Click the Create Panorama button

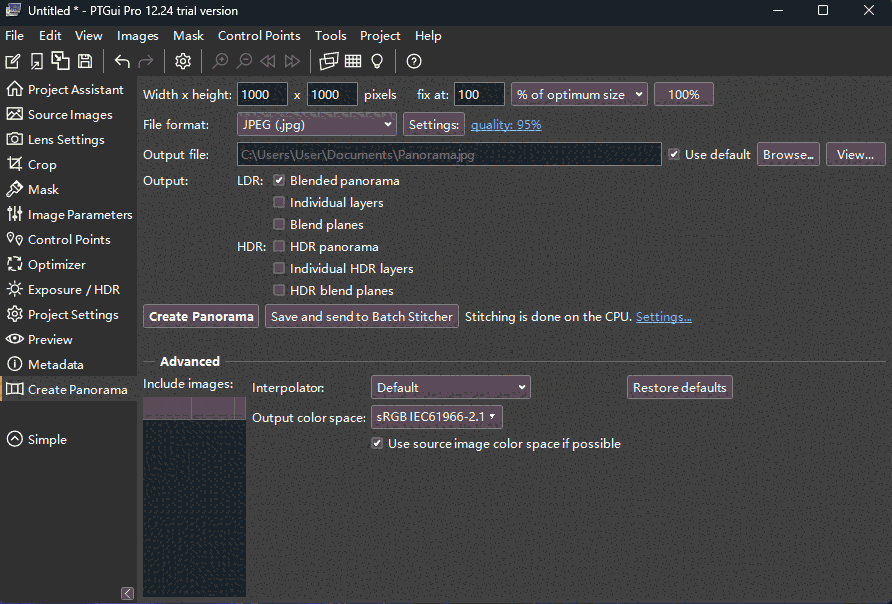tap(201, 317)
